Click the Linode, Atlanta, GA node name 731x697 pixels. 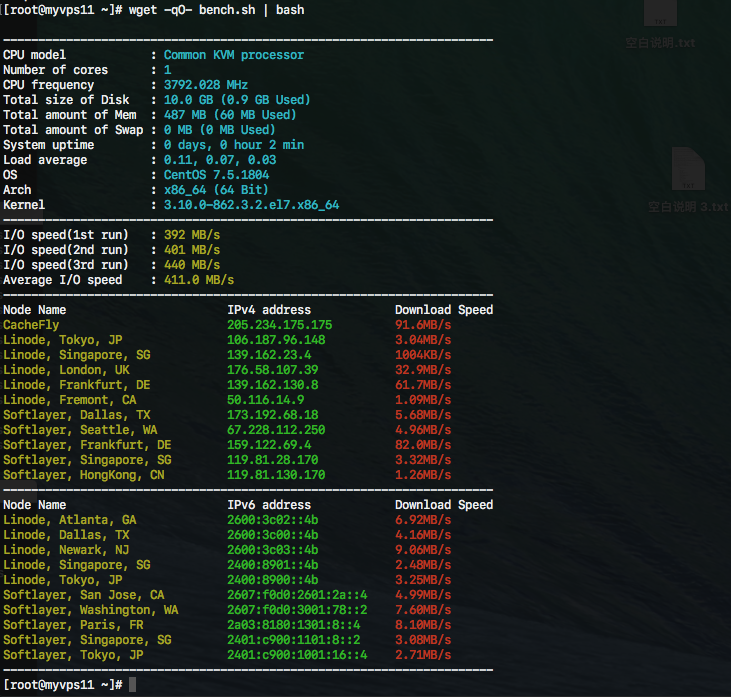[x=70, y=520]
